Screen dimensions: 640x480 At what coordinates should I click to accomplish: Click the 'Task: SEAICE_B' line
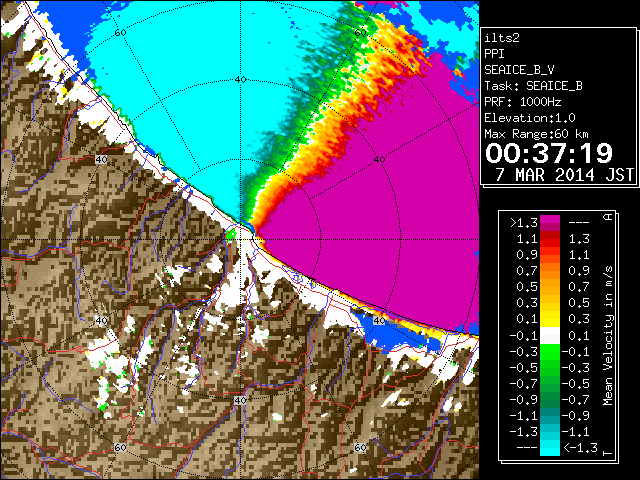533,86
